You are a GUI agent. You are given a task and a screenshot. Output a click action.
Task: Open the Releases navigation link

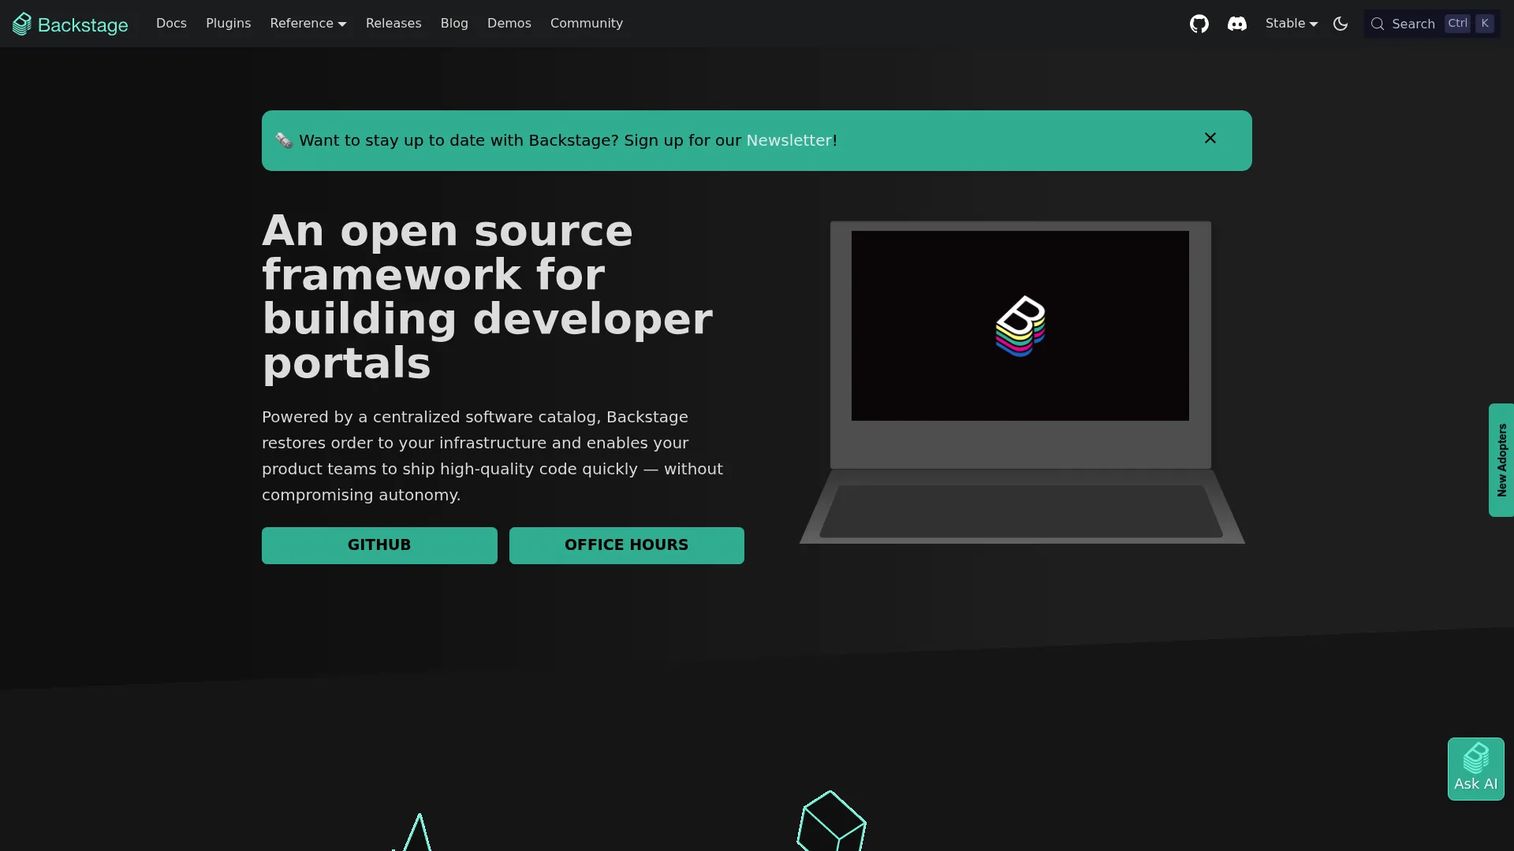pyautogui.click(x=393, y=23)
